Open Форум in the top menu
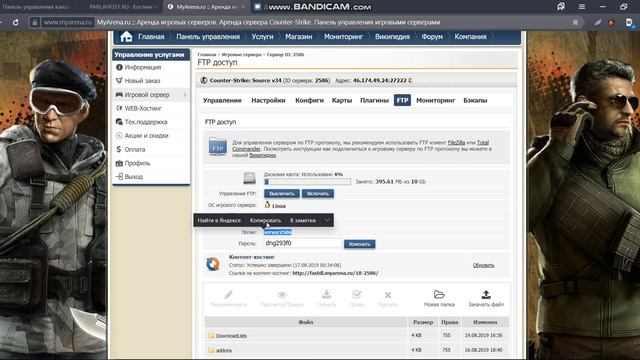Viewport: 640px width, 360px height. point(432,37)
